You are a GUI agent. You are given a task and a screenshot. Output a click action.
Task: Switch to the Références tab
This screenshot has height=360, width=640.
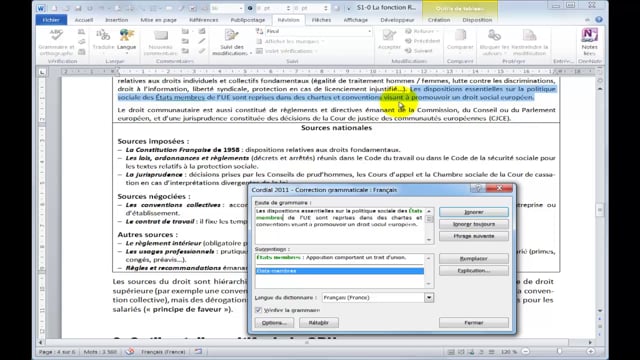pyautogui.click(x=204, y=20)
